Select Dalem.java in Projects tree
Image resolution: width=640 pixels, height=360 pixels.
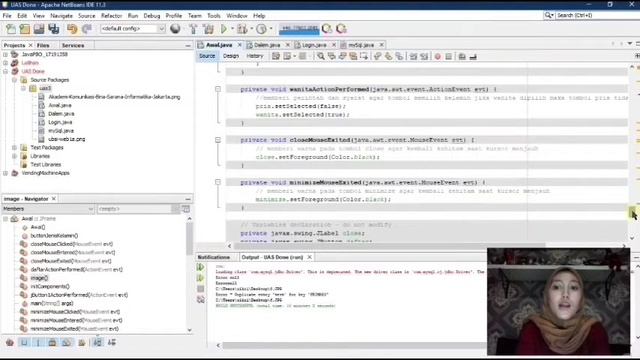point(61,114)
